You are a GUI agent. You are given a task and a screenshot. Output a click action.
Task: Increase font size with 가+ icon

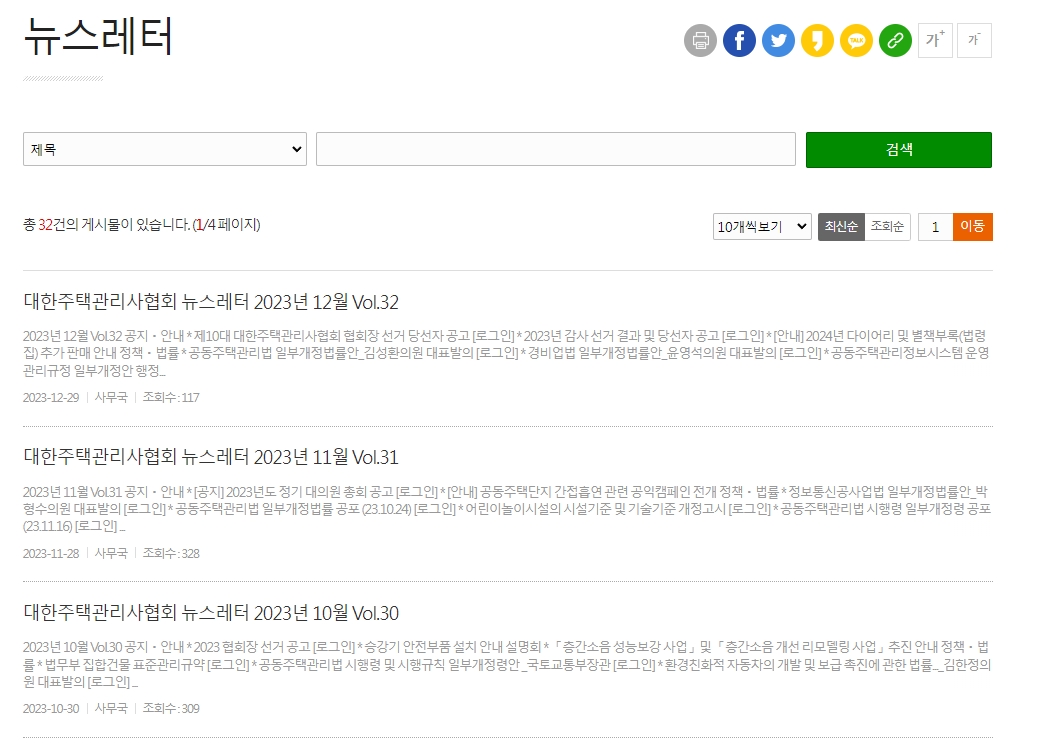934,41
